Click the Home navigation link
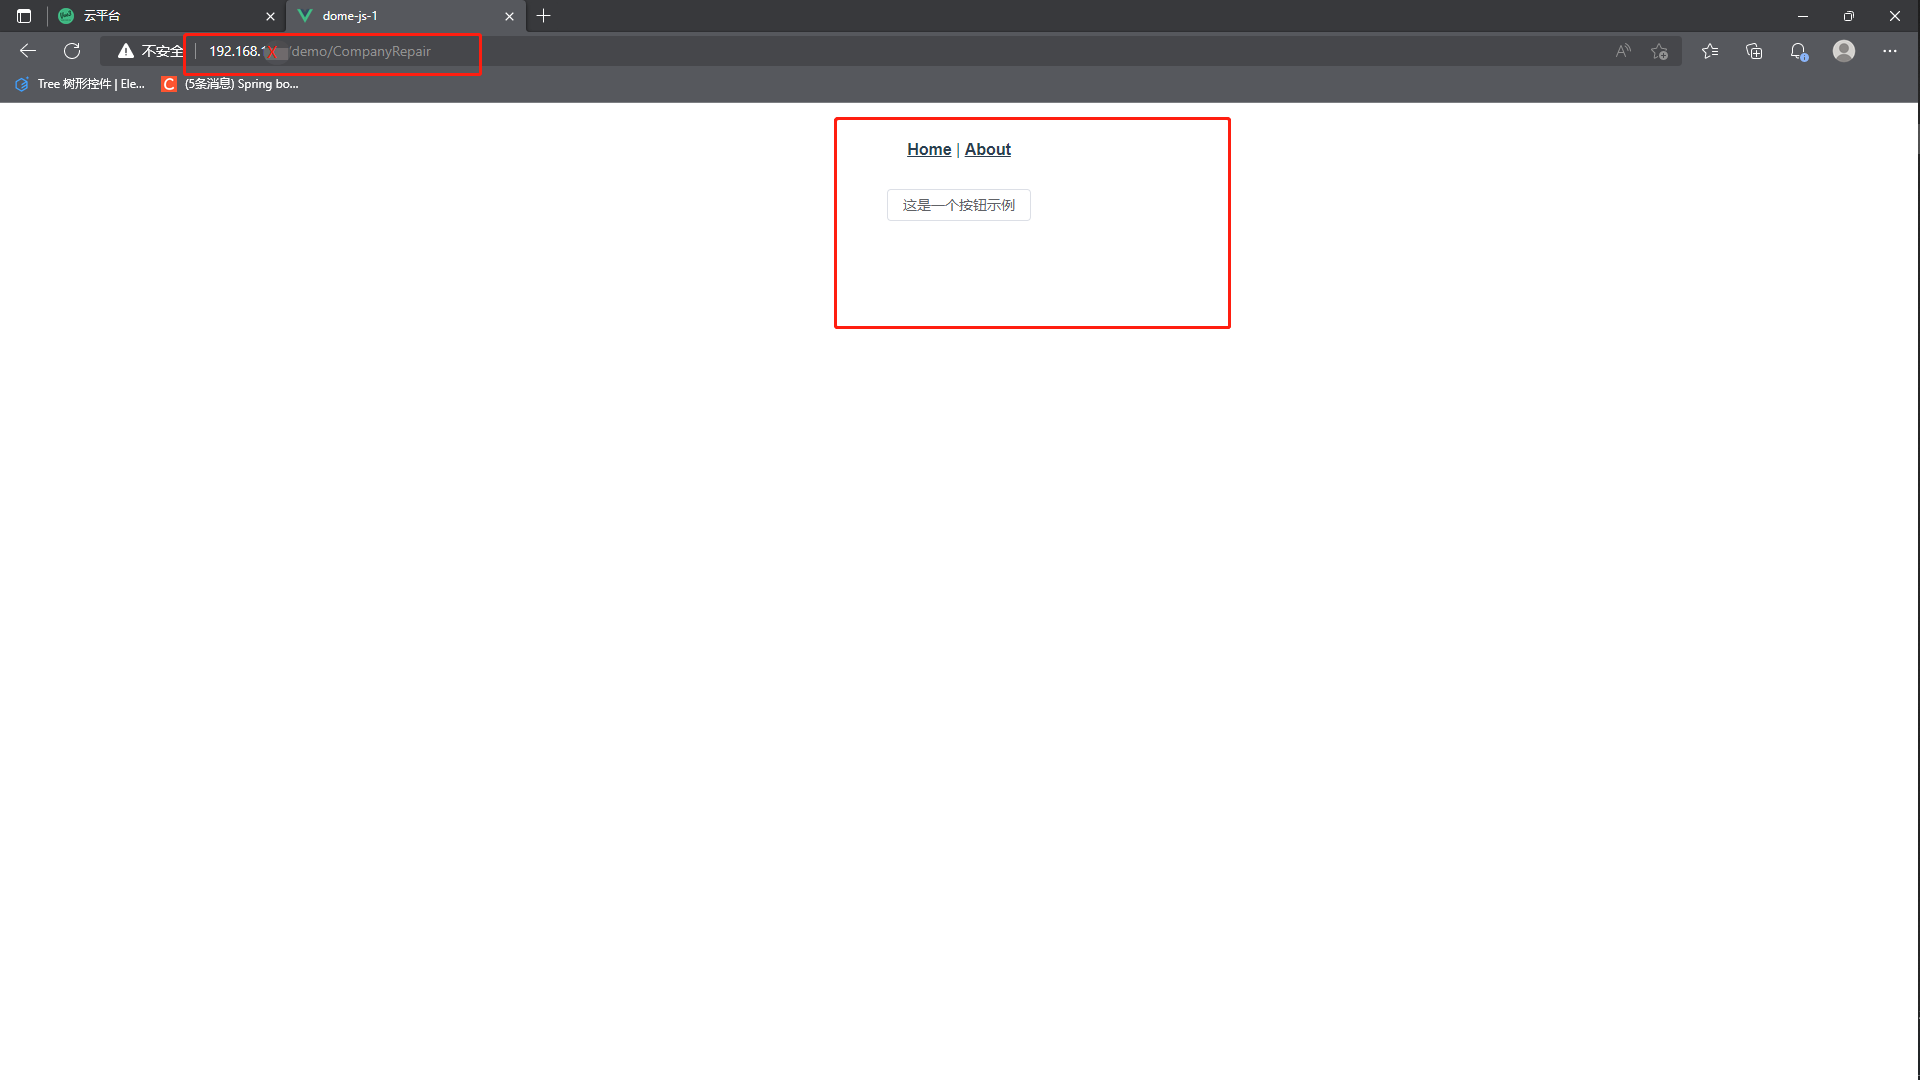 click(928, 149)
